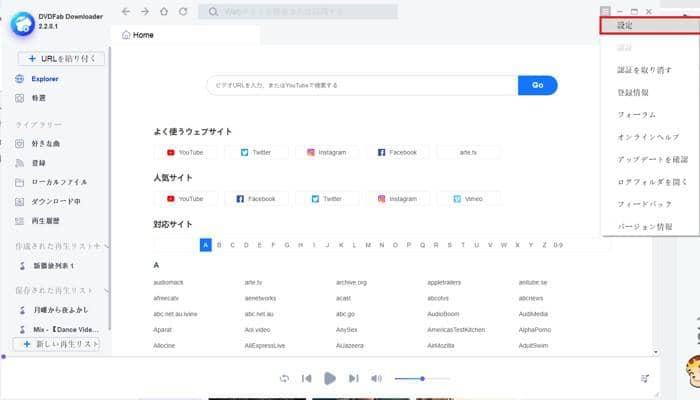Click the play button

pos(329,379)
